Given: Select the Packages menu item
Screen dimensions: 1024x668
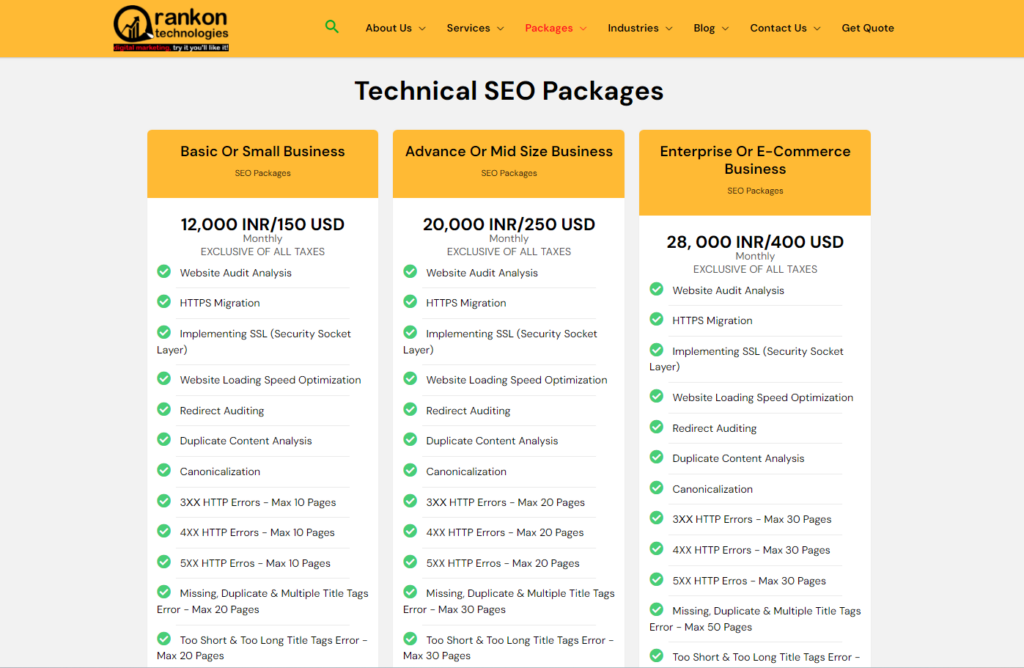Looking at the screenshot, I should [555, 28].
